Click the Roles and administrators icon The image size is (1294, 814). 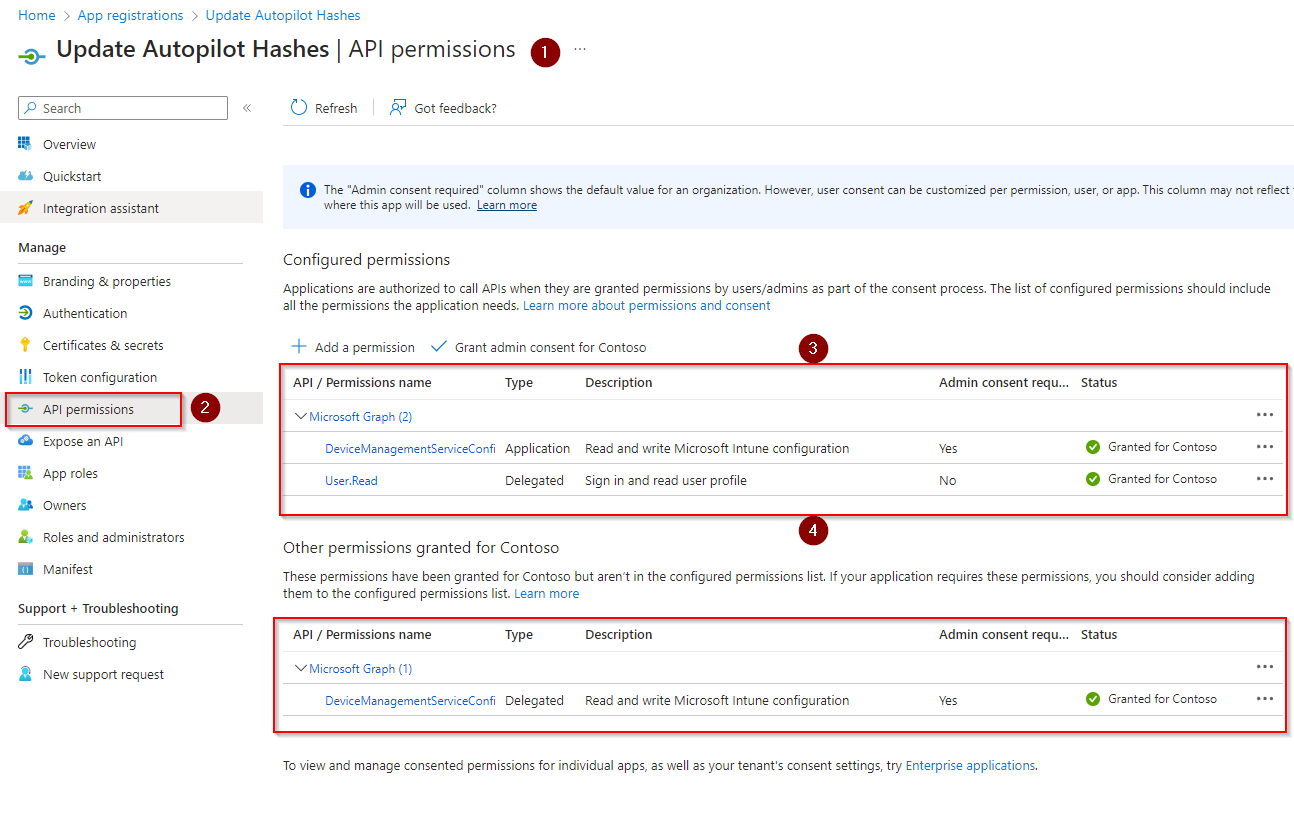click(x=25, y=537)
